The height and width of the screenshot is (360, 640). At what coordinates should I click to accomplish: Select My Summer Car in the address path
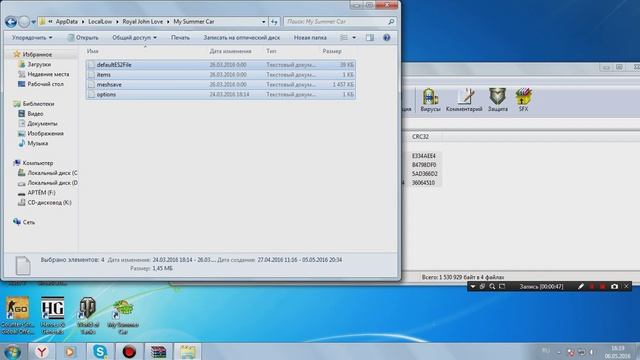pos(194,22)
